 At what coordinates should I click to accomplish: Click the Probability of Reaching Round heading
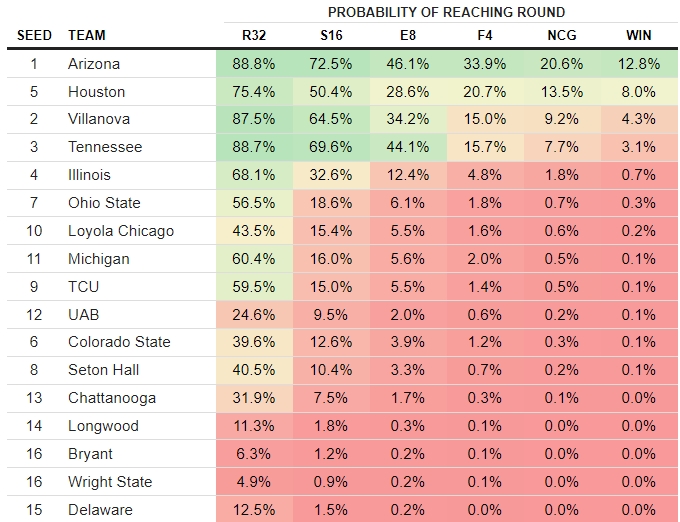tap(445, 12)
